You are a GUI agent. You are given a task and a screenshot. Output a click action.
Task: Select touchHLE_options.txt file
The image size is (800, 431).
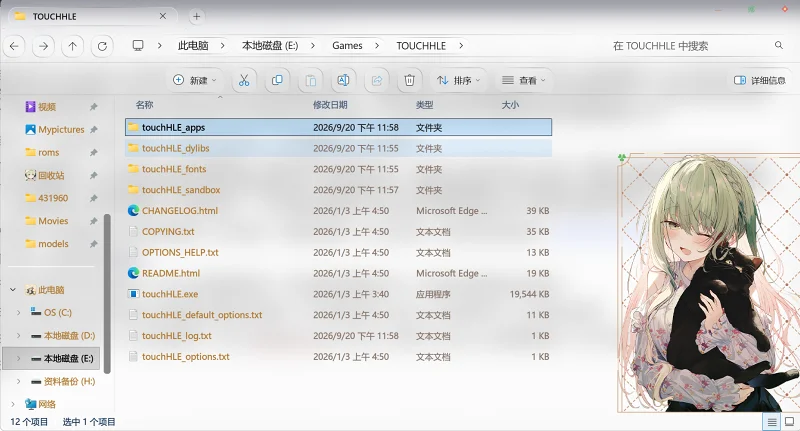[186, 357]
